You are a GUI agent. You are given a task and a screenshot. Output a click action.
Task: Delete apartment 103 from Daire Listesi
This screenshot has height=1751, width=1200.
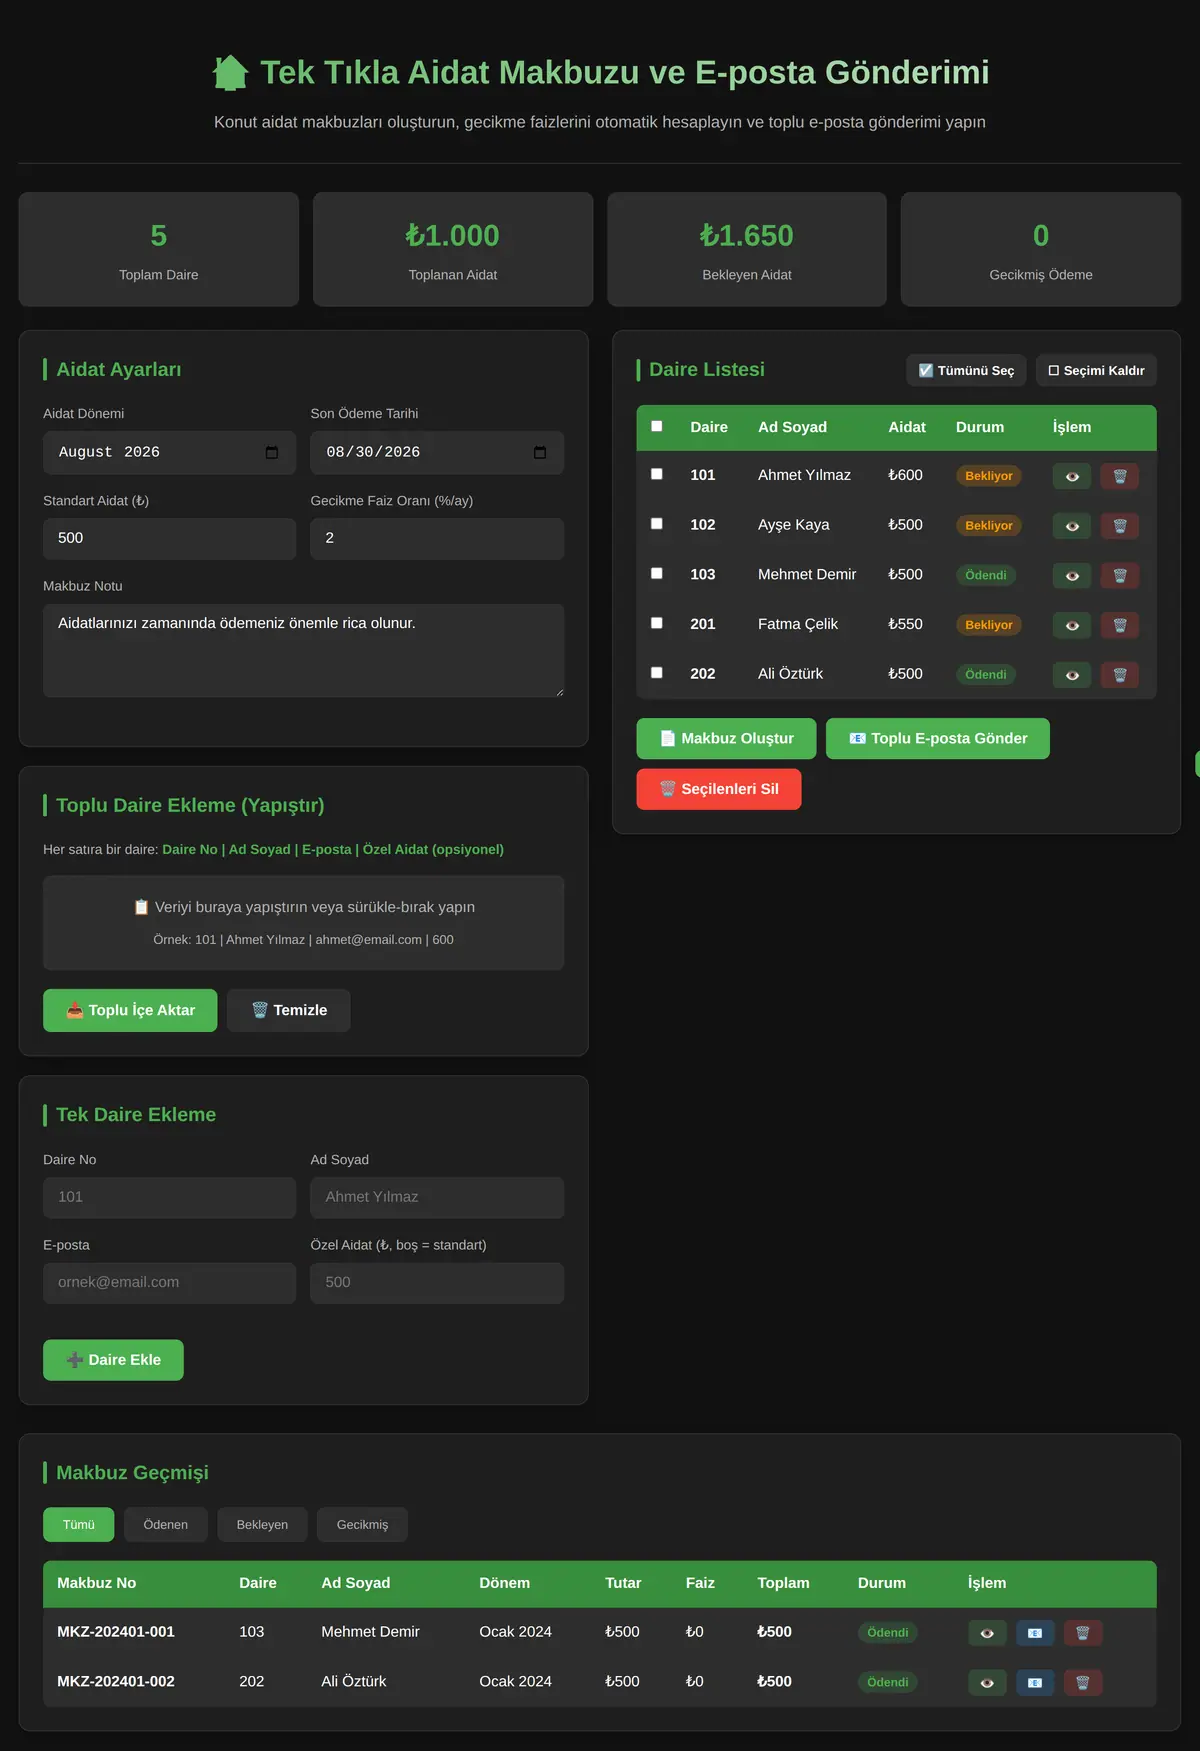pos(1120,576)
